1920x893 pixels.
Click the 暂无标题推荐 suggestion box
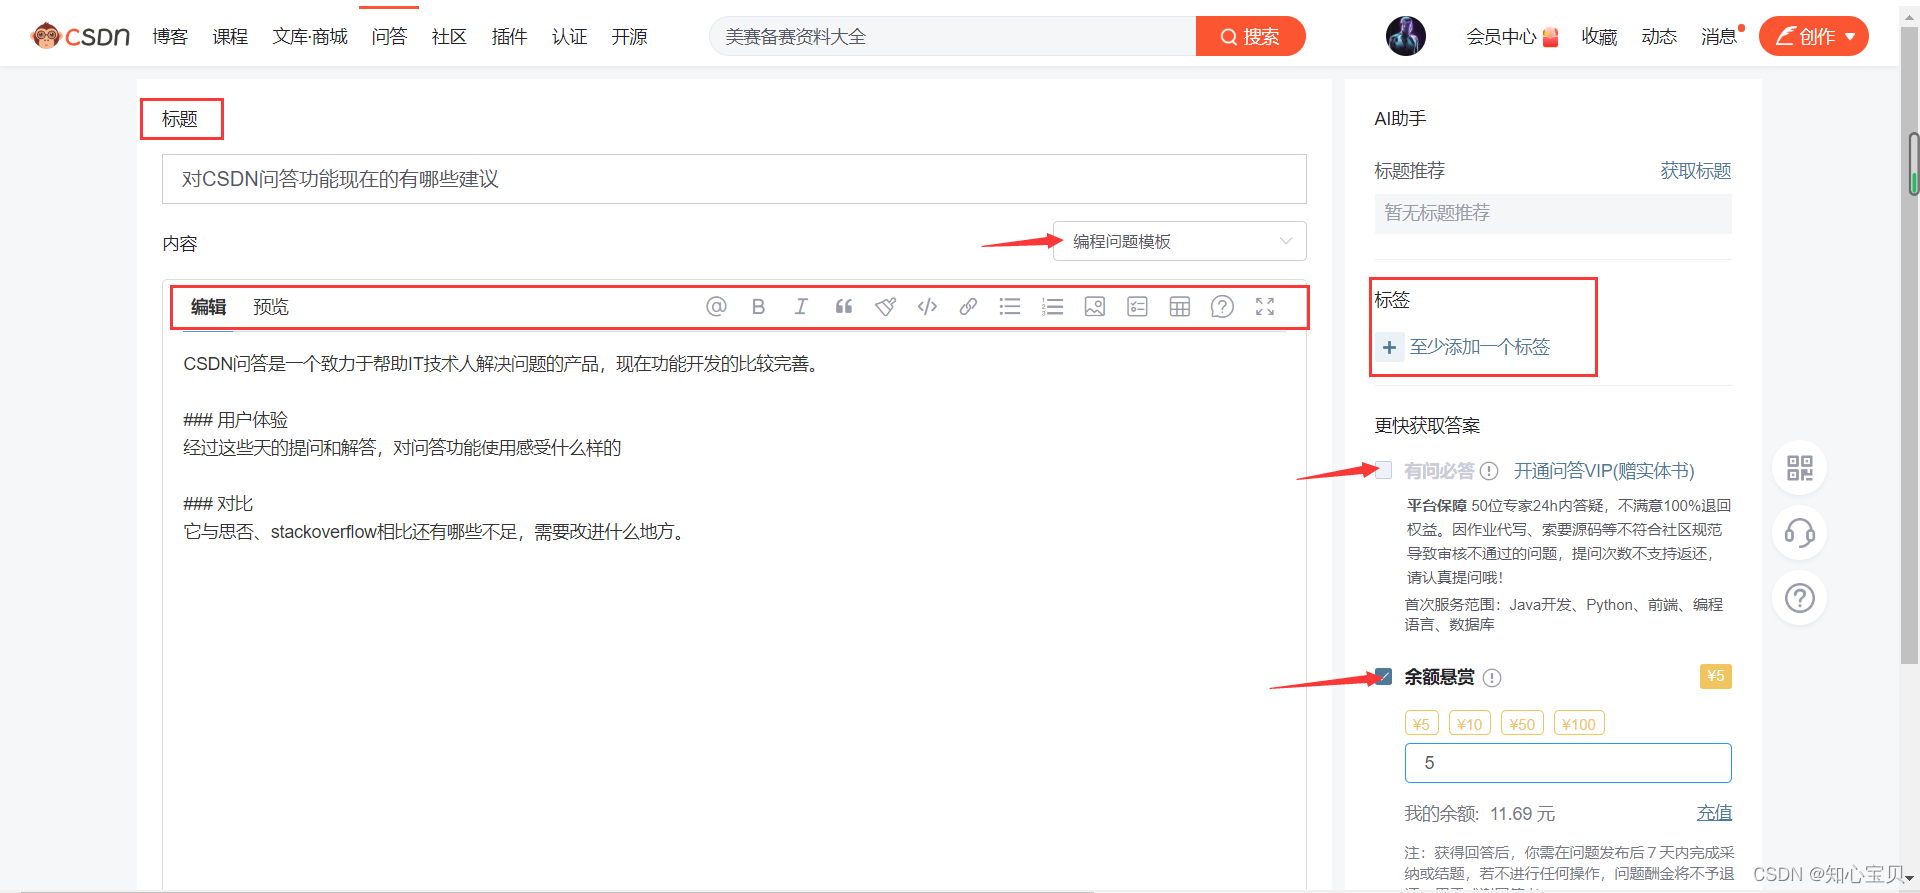1553,213
